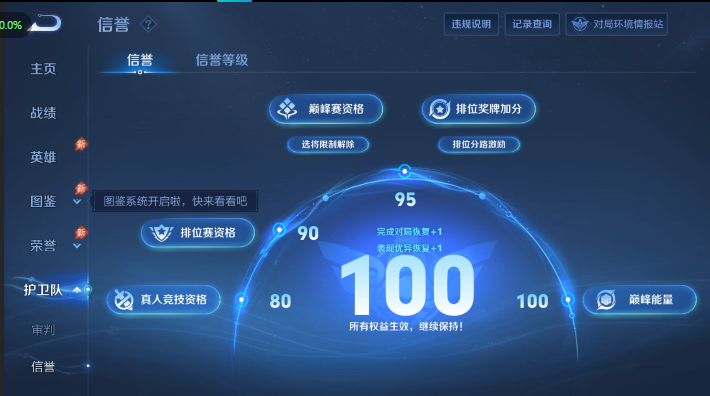This screenshot has height=396, width=710.
Task: Open the question mark help icon beside 信誉
Action: [148, 24]
